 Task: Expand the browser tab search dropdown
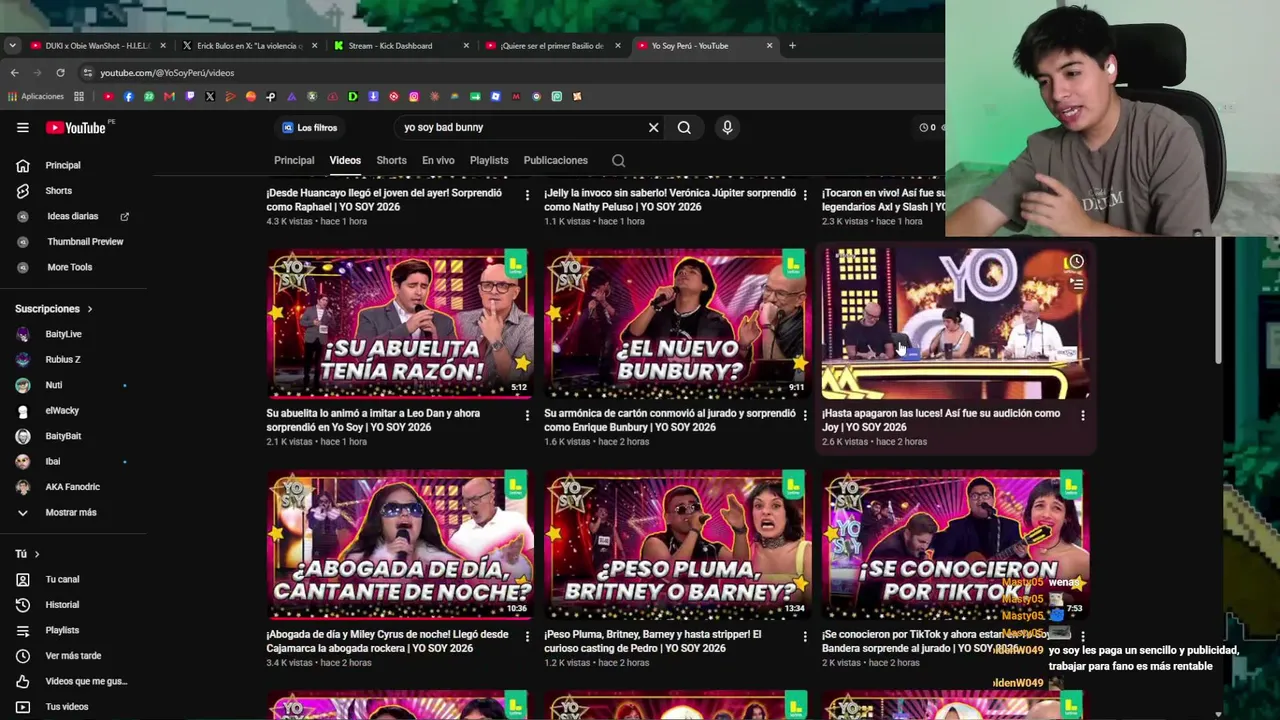pos(12,45)
